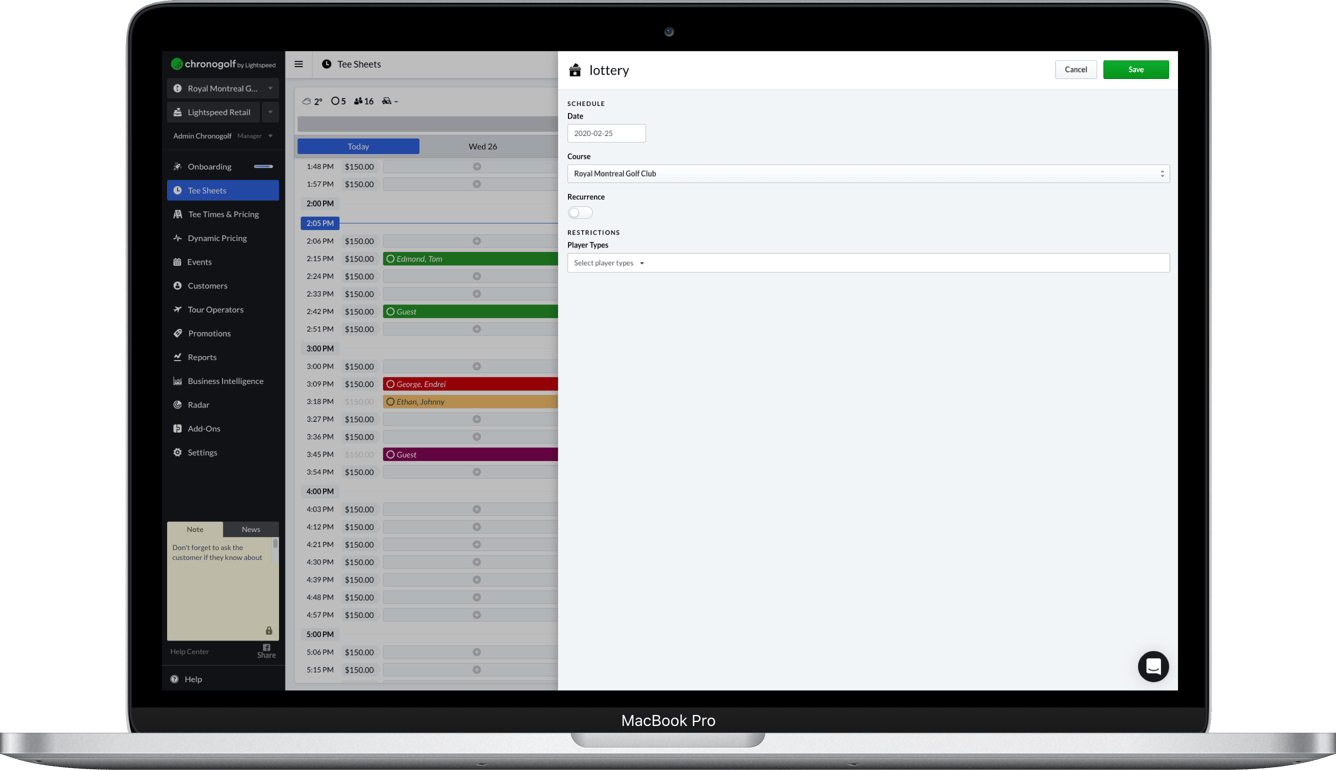Screen dimensions: 1336x770
Task: Click the plus icon in 2:06 PM row
Action: click(477, 241)
